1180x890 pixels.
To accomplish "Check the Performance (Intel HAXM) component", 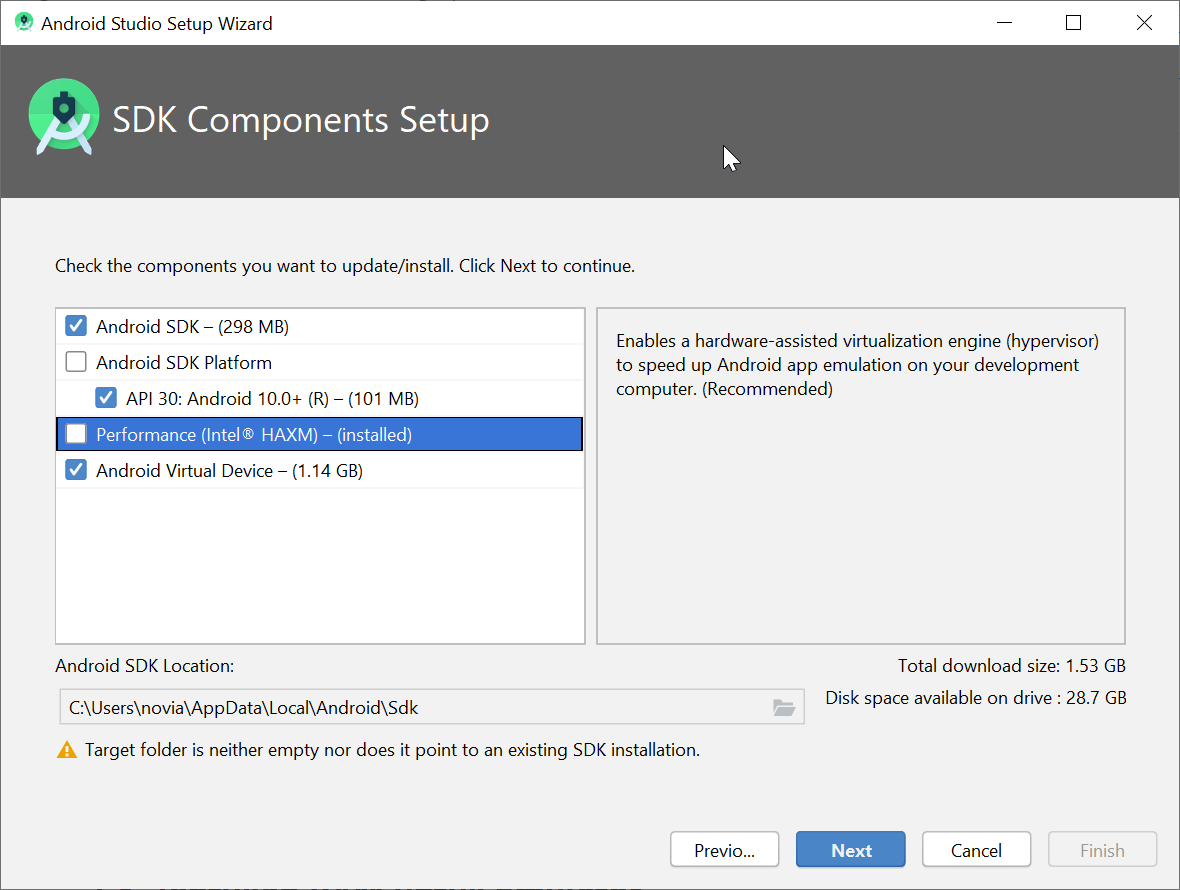I will click(x=76, y=433).
